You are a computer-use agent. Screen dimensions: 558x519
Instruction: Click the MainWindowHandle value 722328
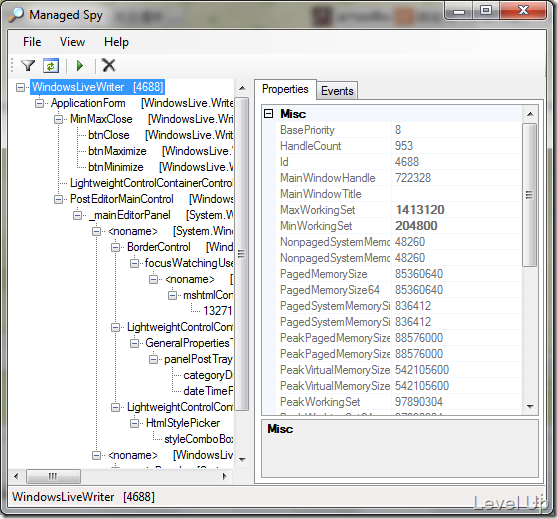tap(413, 178)
